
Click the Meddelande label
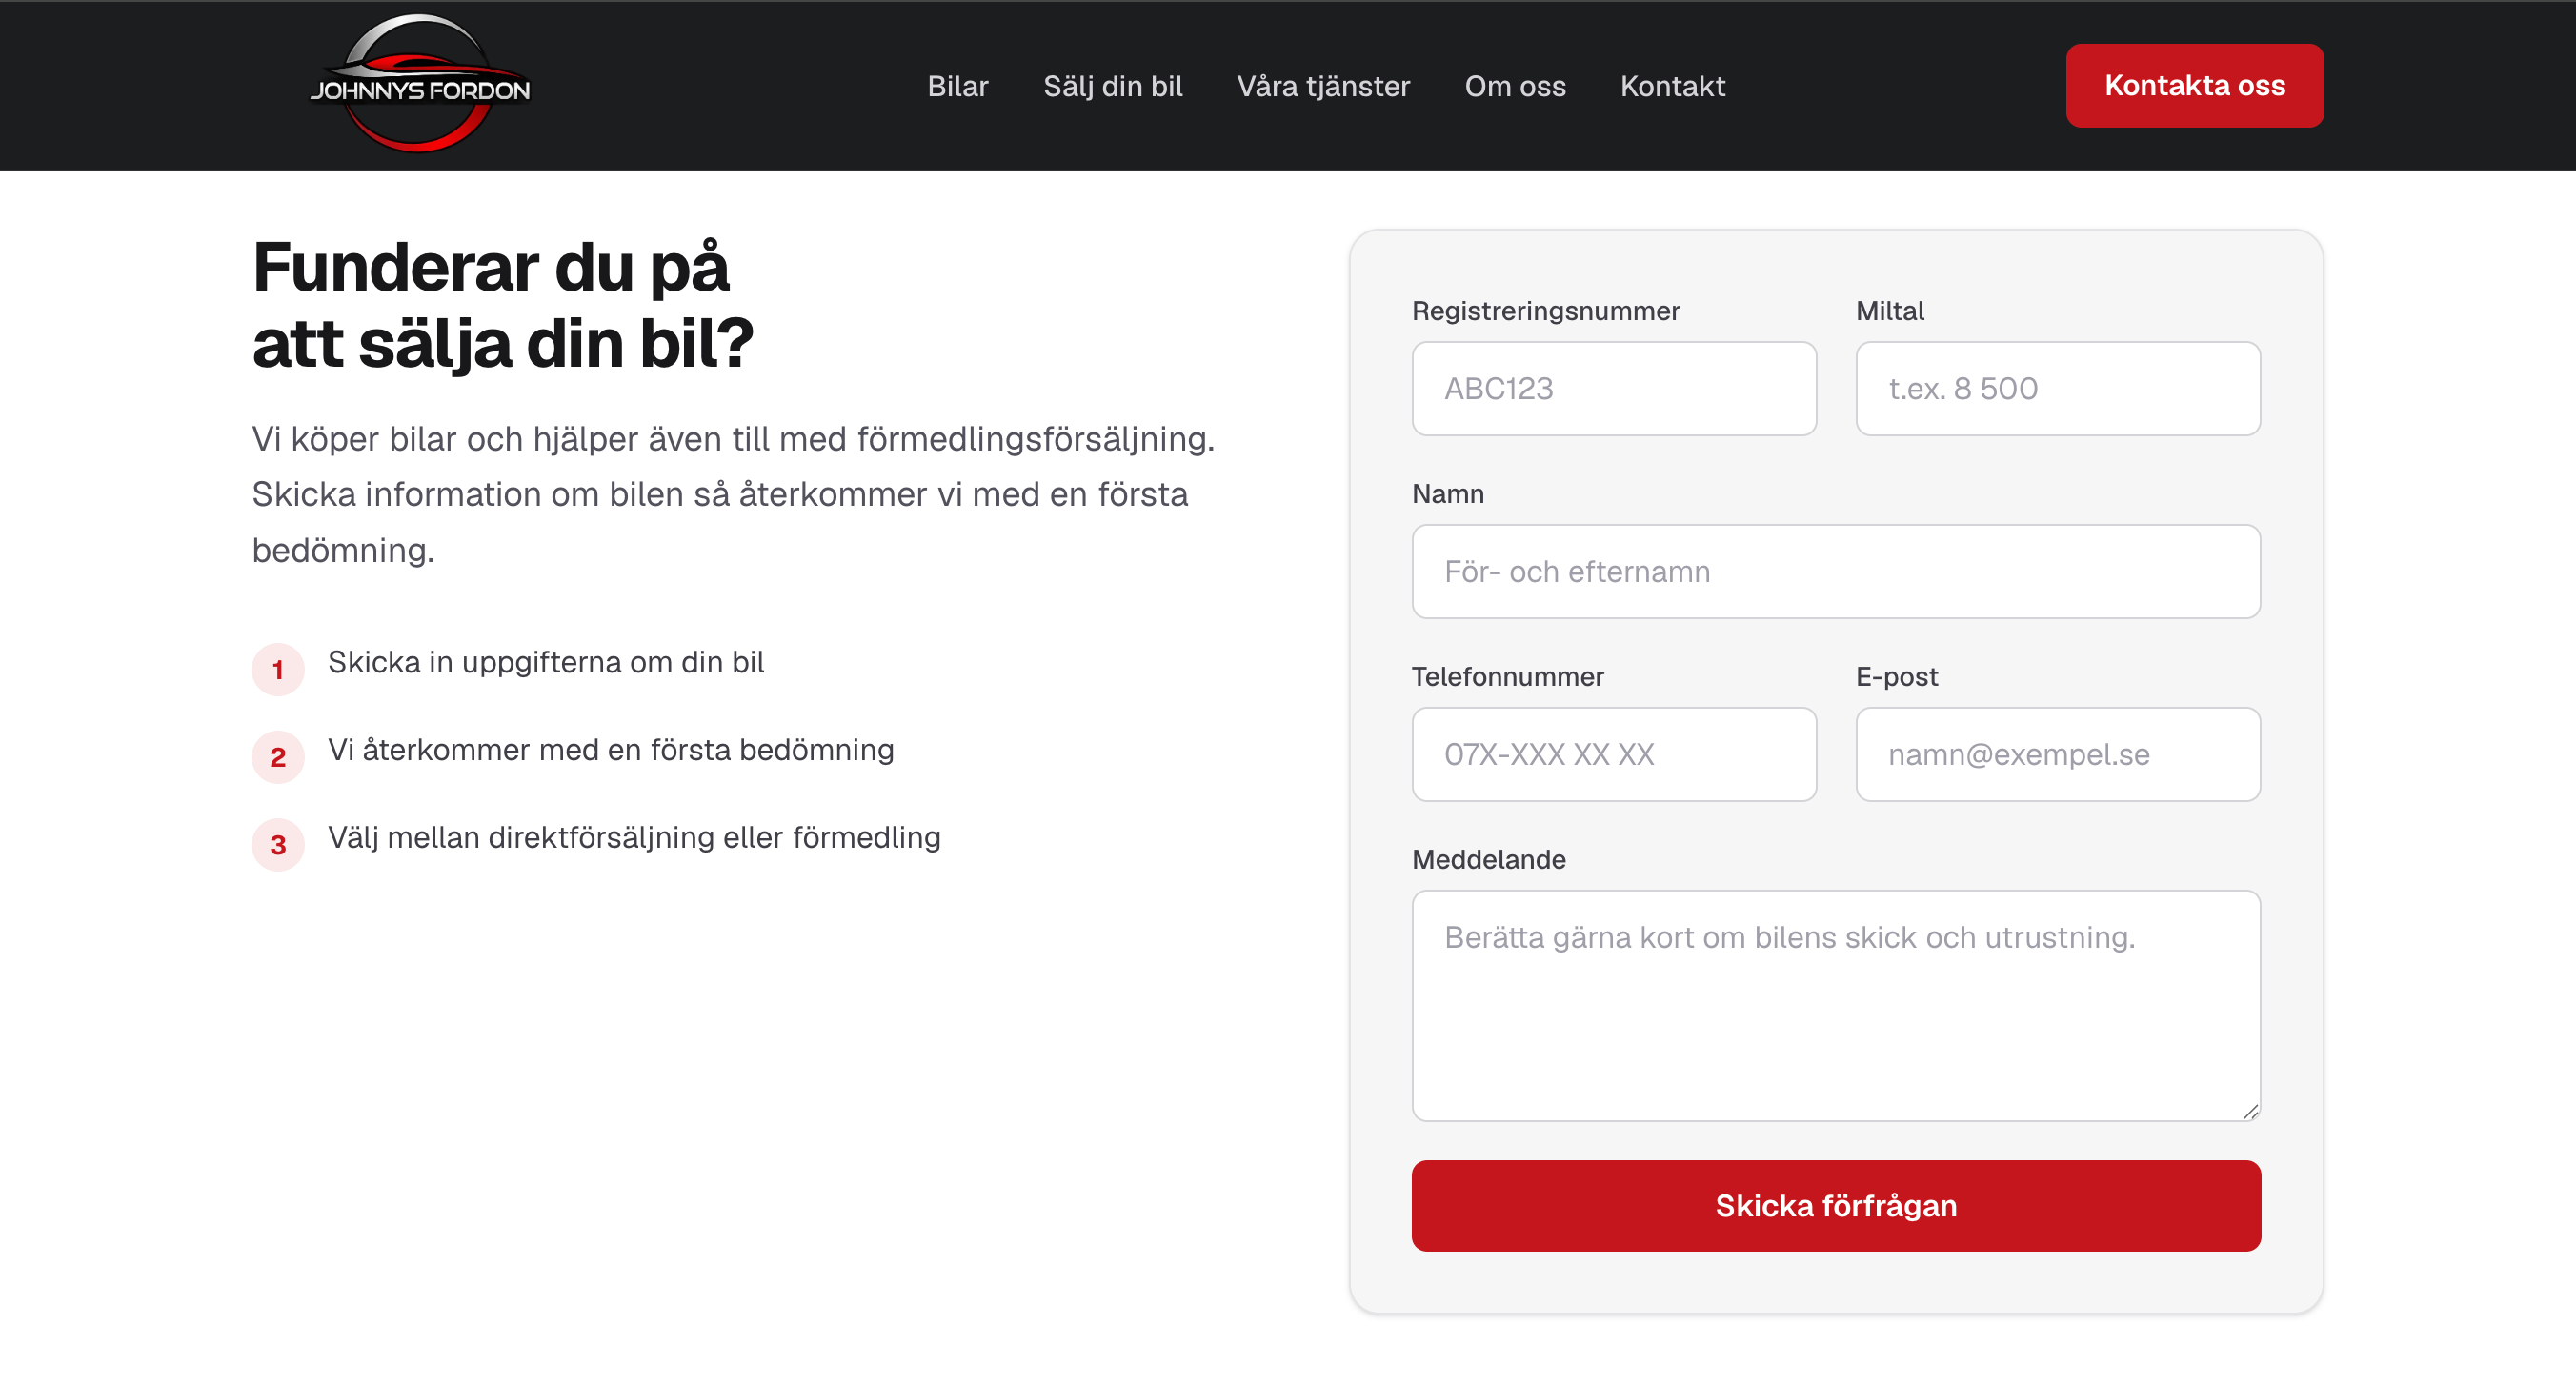pos(1488,860)
